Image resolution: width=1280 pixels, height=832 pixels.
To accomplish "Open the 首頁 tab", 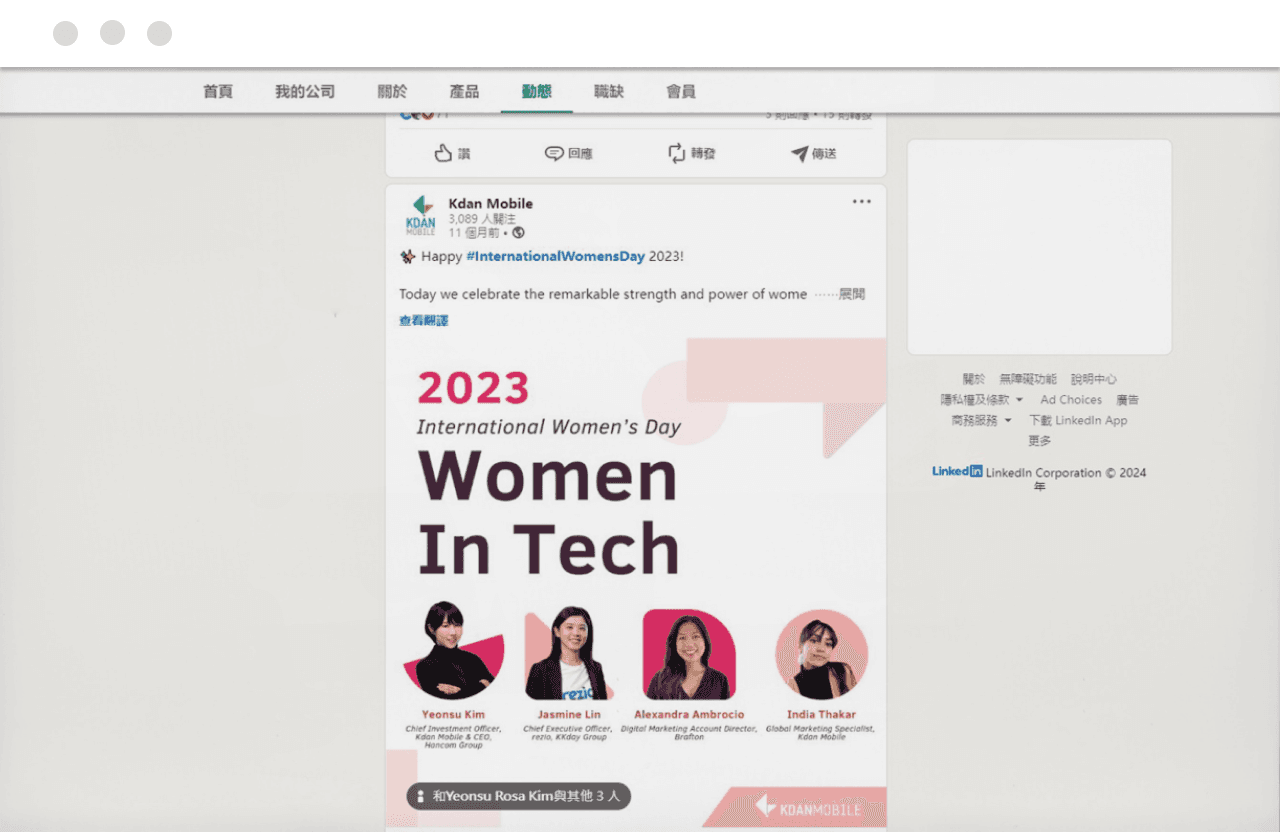I will (x=218, y=91).
